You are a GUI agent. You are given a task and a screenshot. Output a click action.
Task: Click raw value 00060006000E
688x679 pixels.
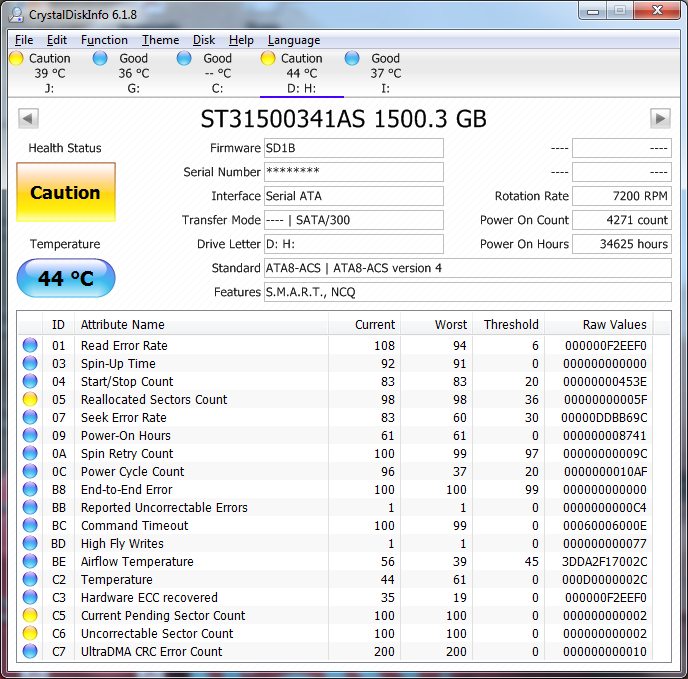[x=605, y=525]
